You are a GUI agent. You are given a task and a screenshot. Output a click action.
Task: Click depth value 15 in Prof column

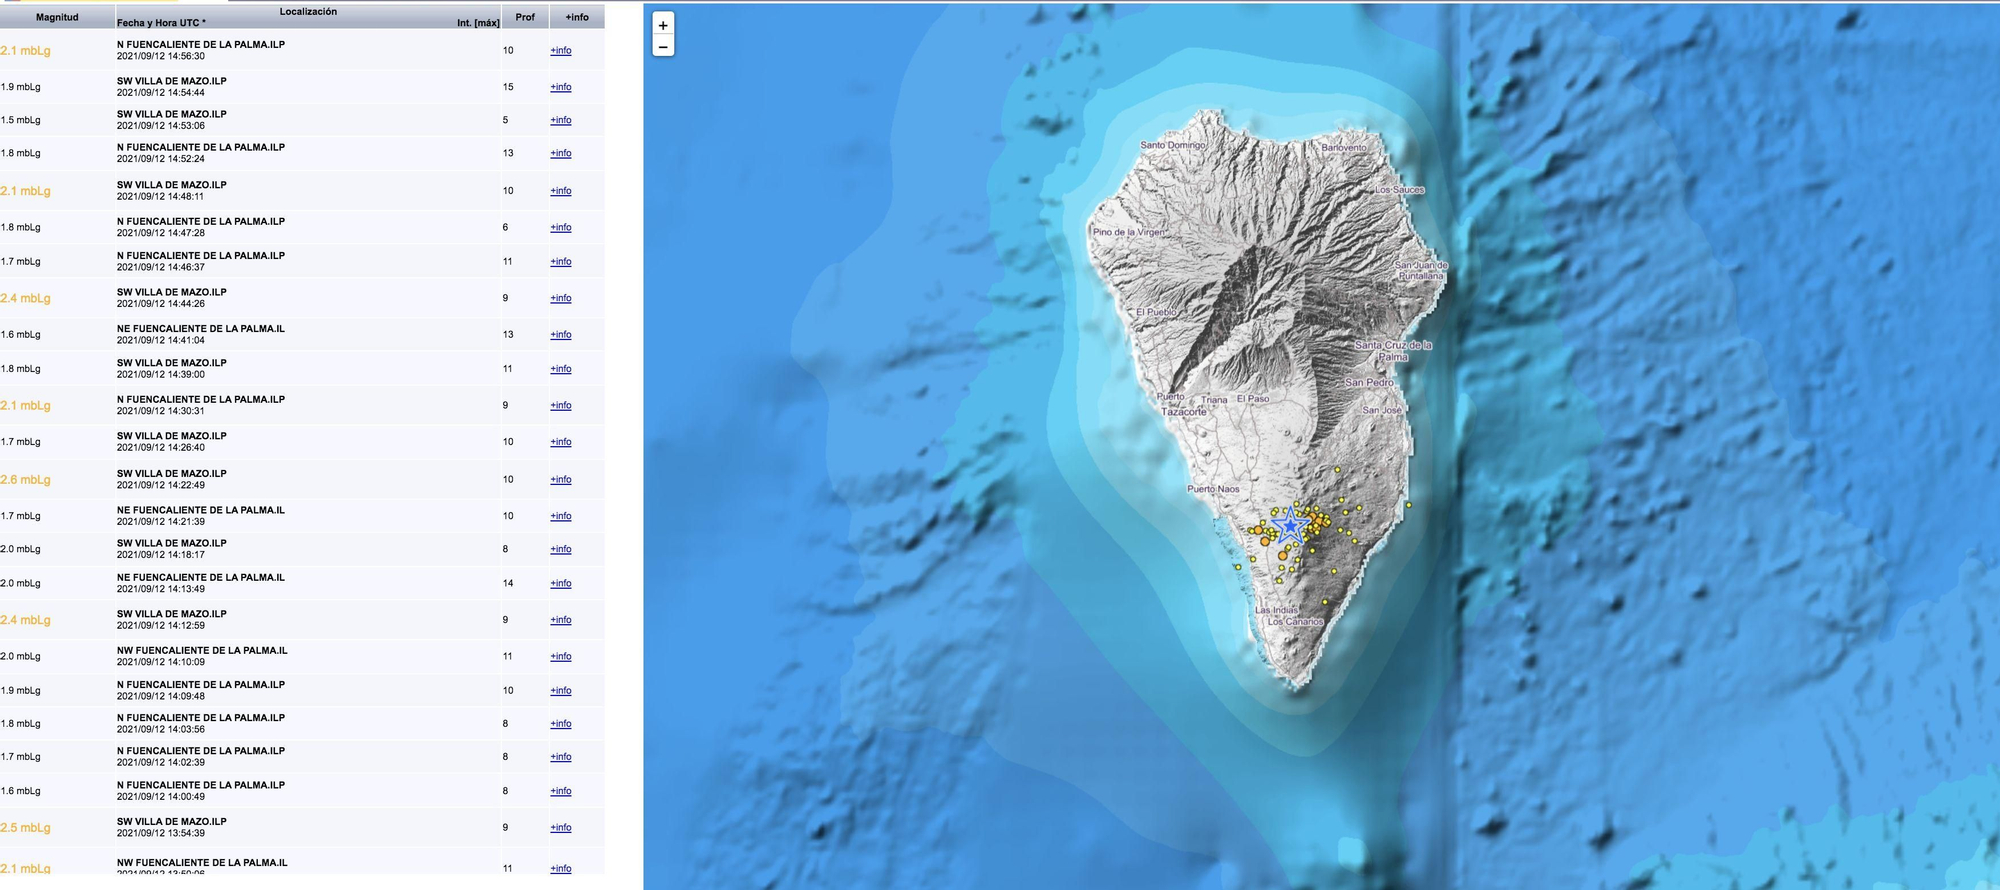pyautogui.click(x=508, y=87)
